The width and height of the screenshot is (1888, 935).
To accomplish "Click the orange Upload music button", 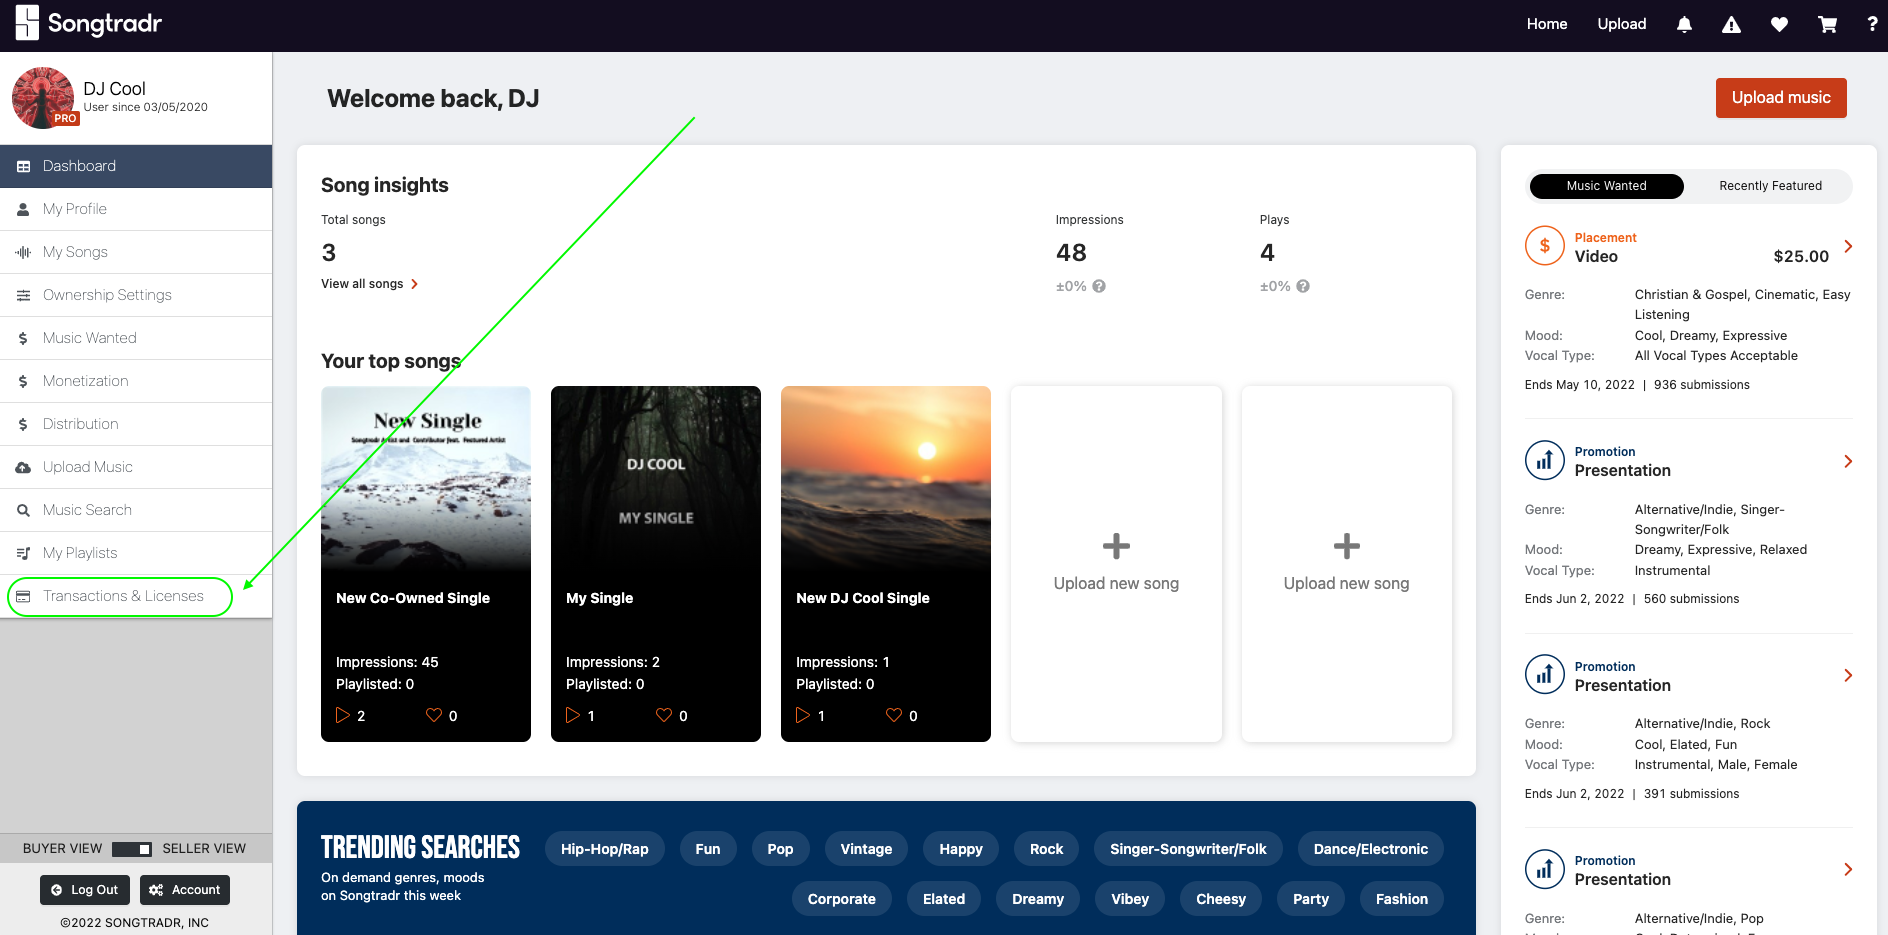I will click(x=1781, y=98).
